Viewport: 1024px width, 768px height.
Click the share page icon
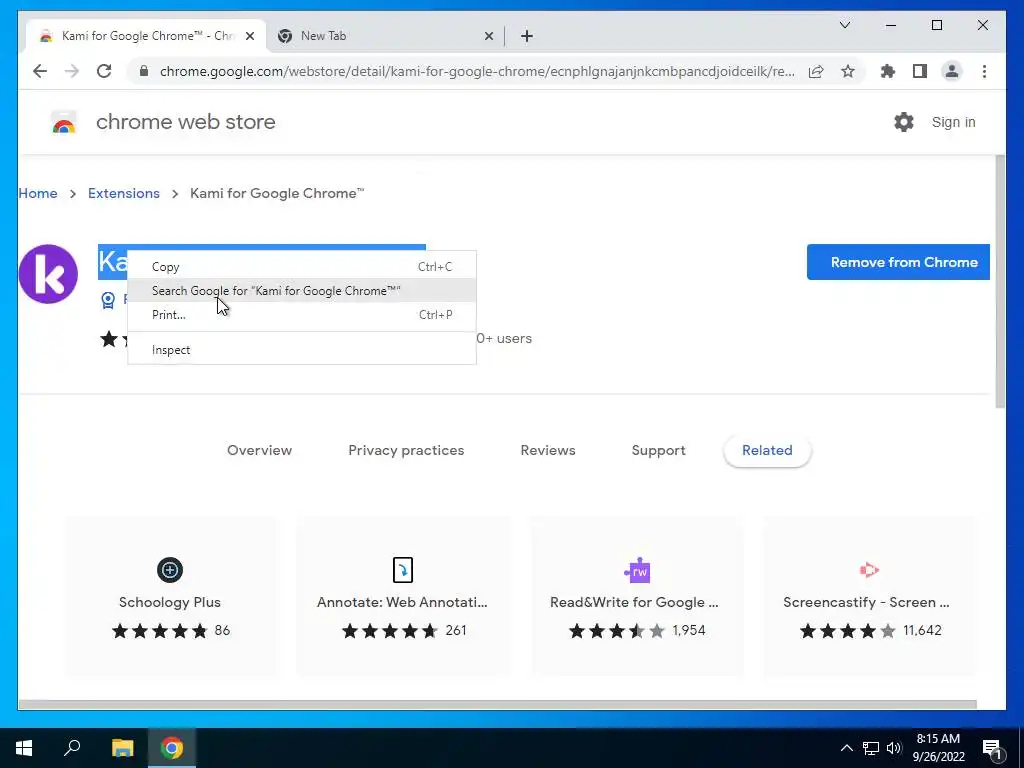tap(816, 71)
